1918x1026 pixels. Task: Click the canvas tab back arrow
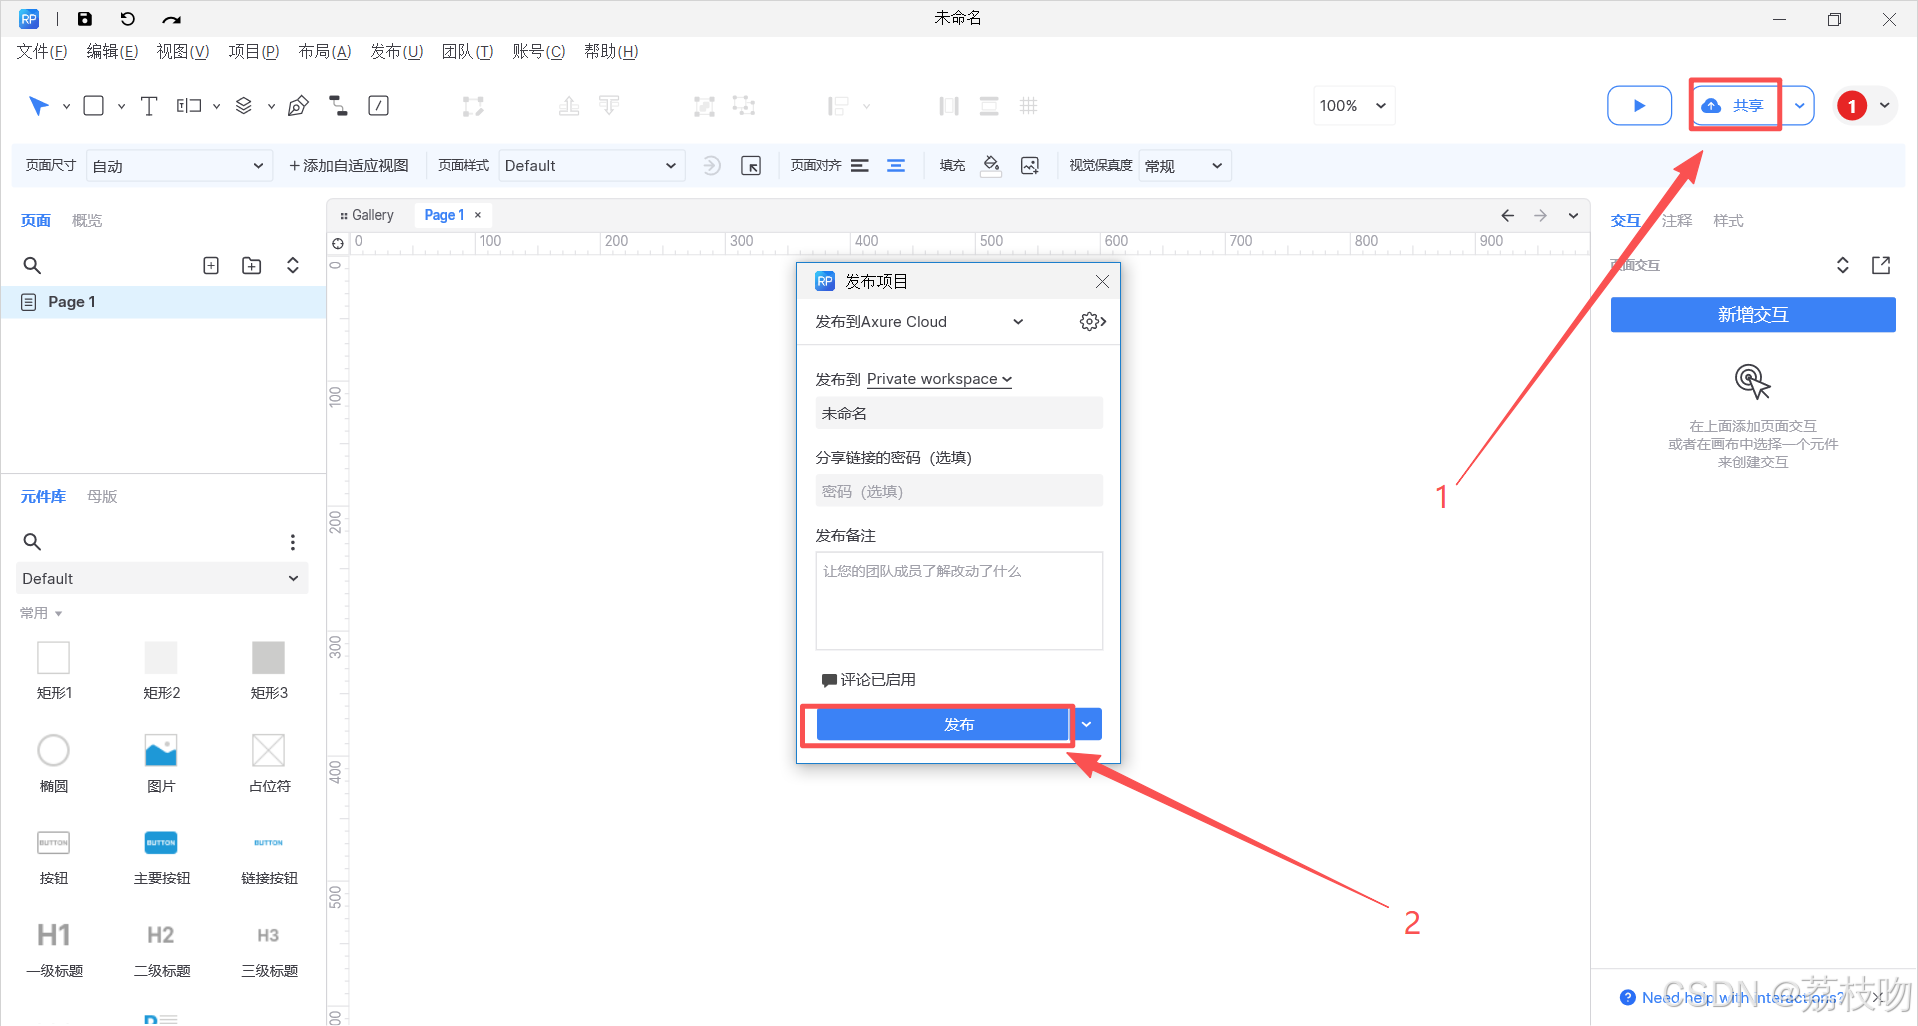coord(1508,216)
